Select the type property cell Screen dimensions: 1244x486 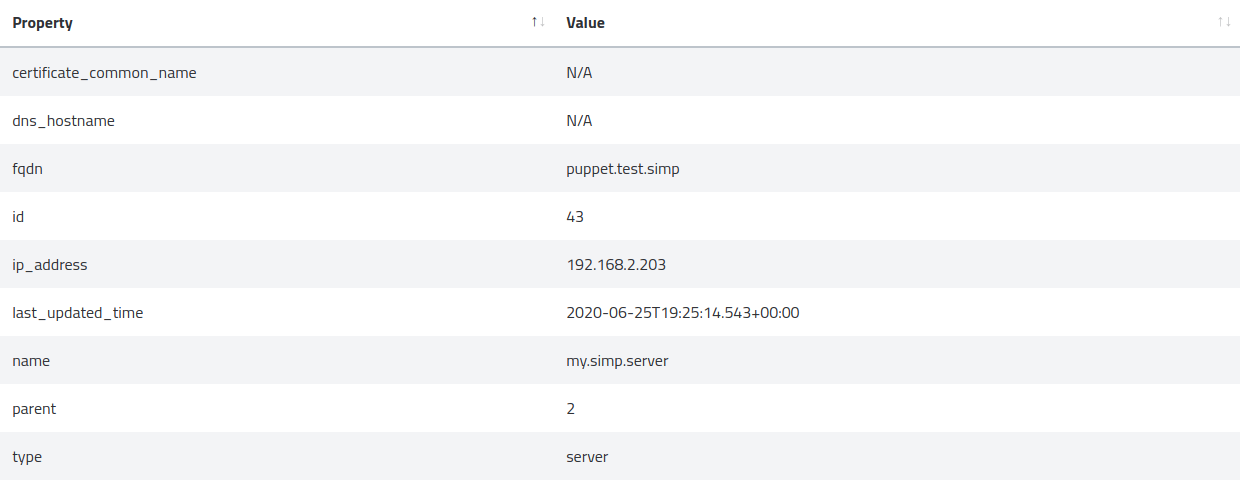(x=27, y=457)
